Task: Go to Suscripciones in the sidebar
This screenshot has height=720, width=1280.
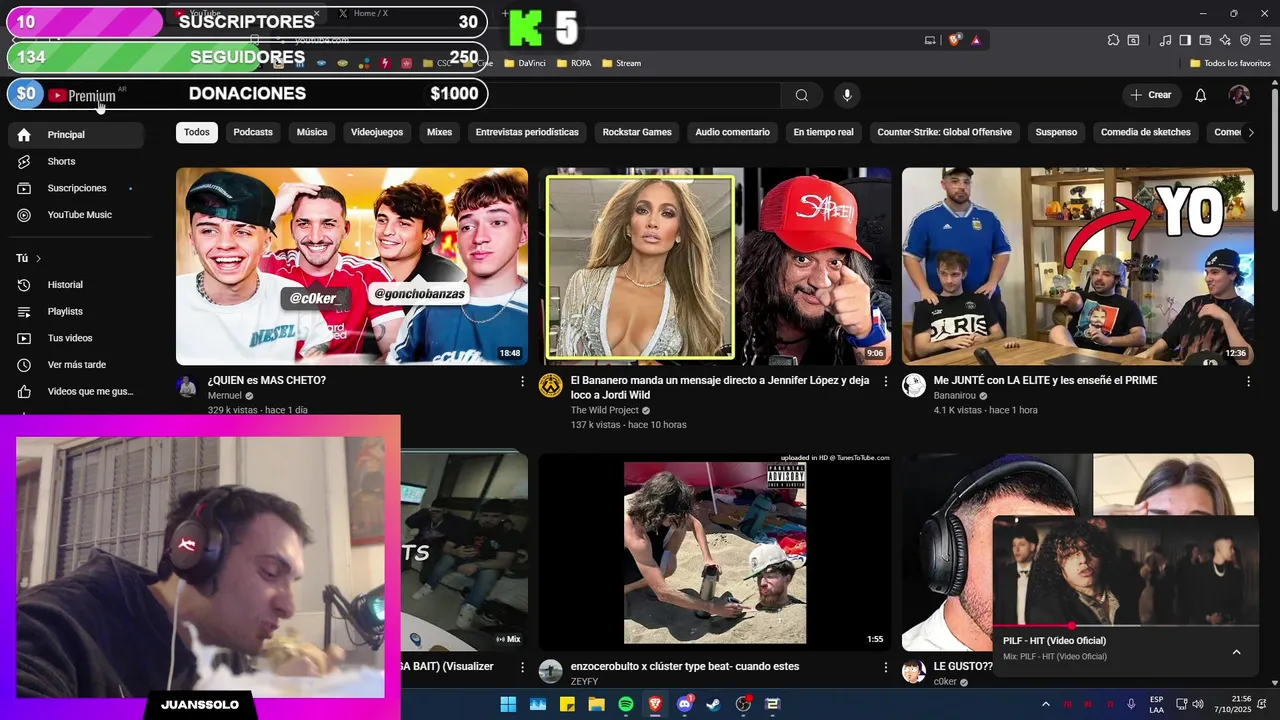Action: 75,188
